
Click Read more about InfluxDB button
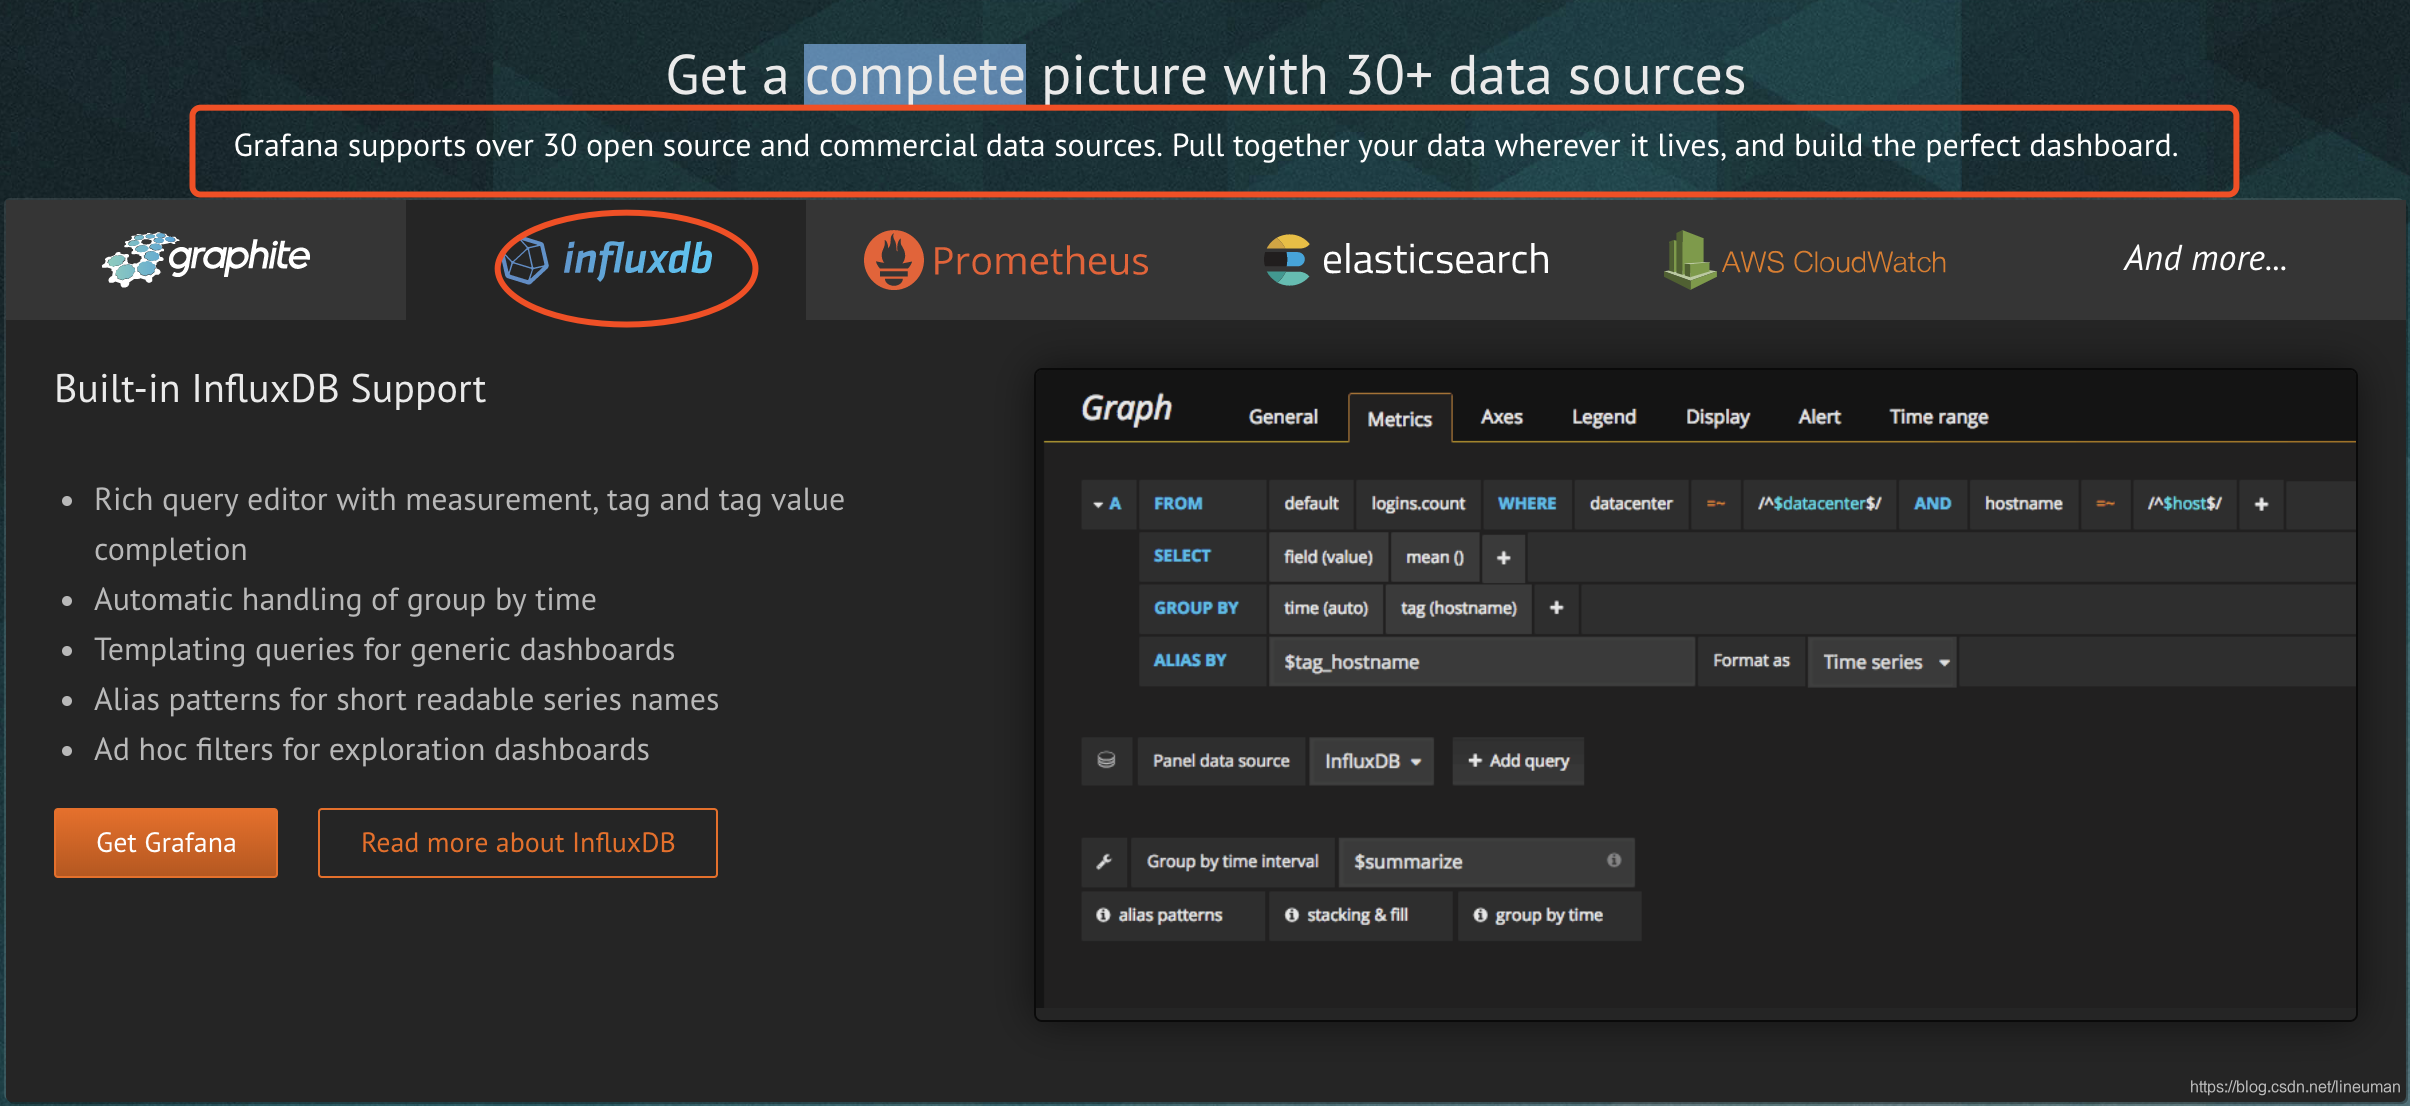point(520,842)
